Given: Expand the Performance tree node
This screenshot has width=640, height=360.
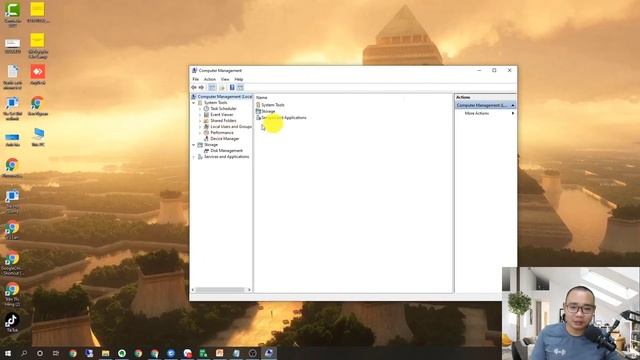Looking at the screenshot, I should [200, 133].
